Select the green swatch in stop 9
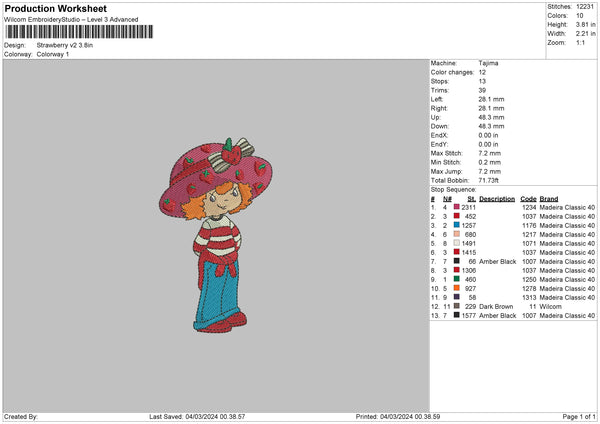 tap(456, 279)
